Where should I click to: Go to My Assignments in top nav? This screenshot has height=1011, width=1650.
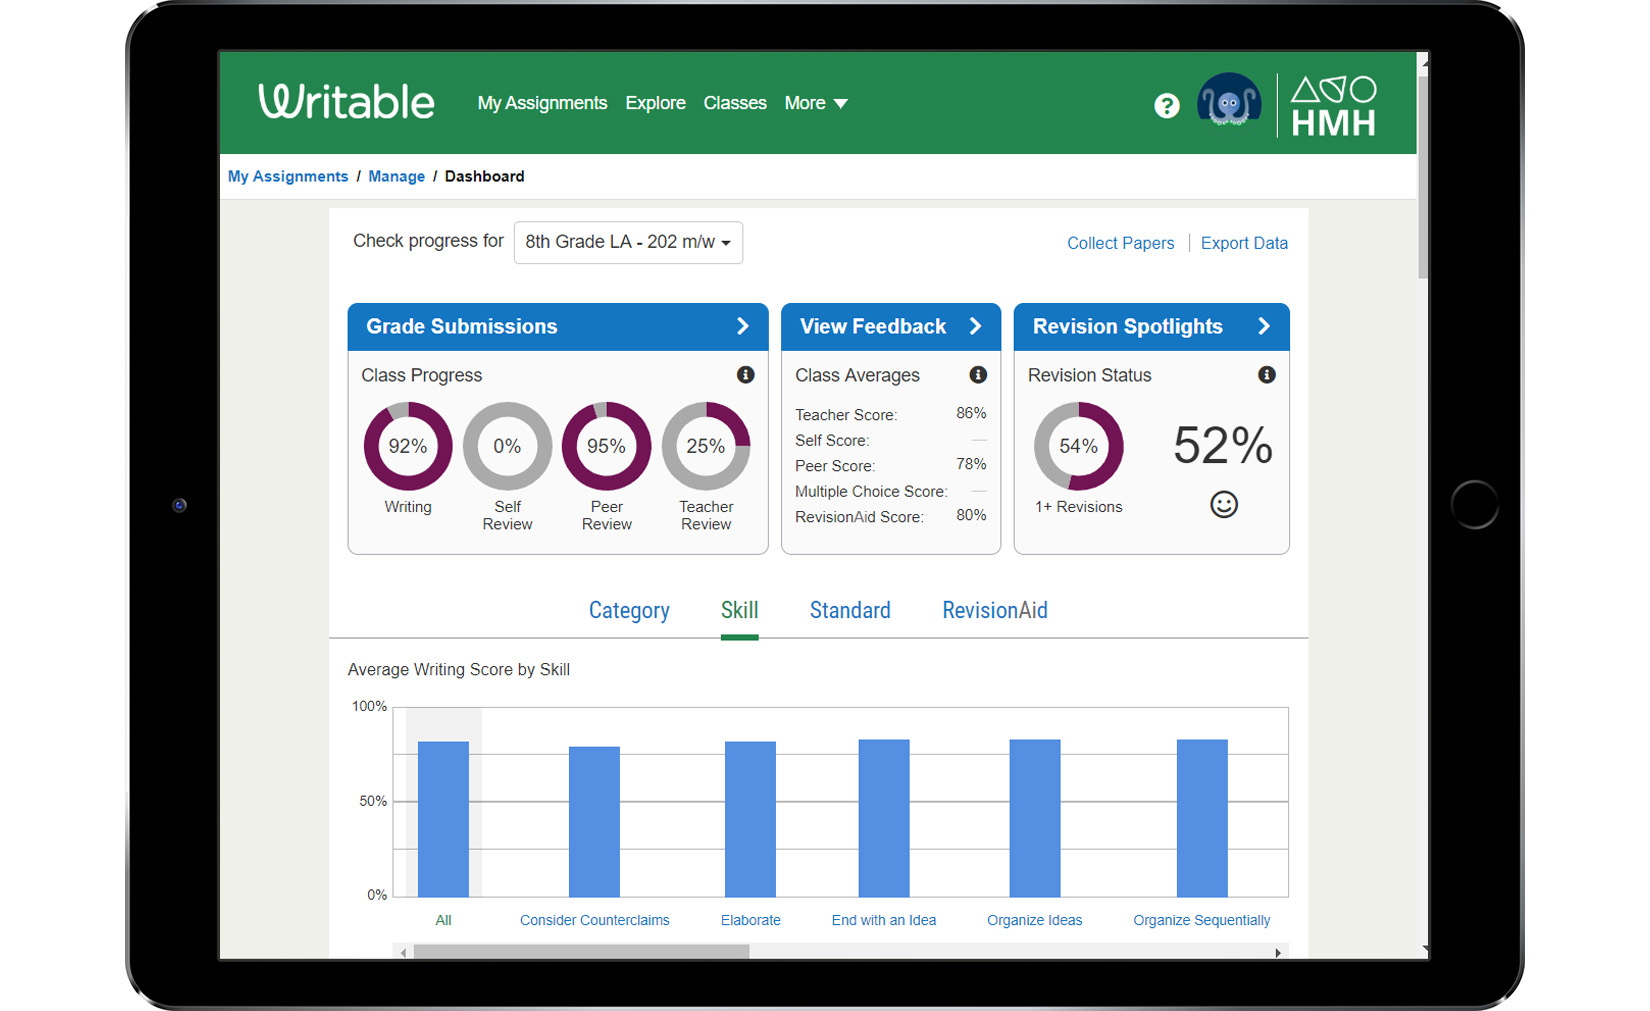pyautogui.click(x=542, y=103)
